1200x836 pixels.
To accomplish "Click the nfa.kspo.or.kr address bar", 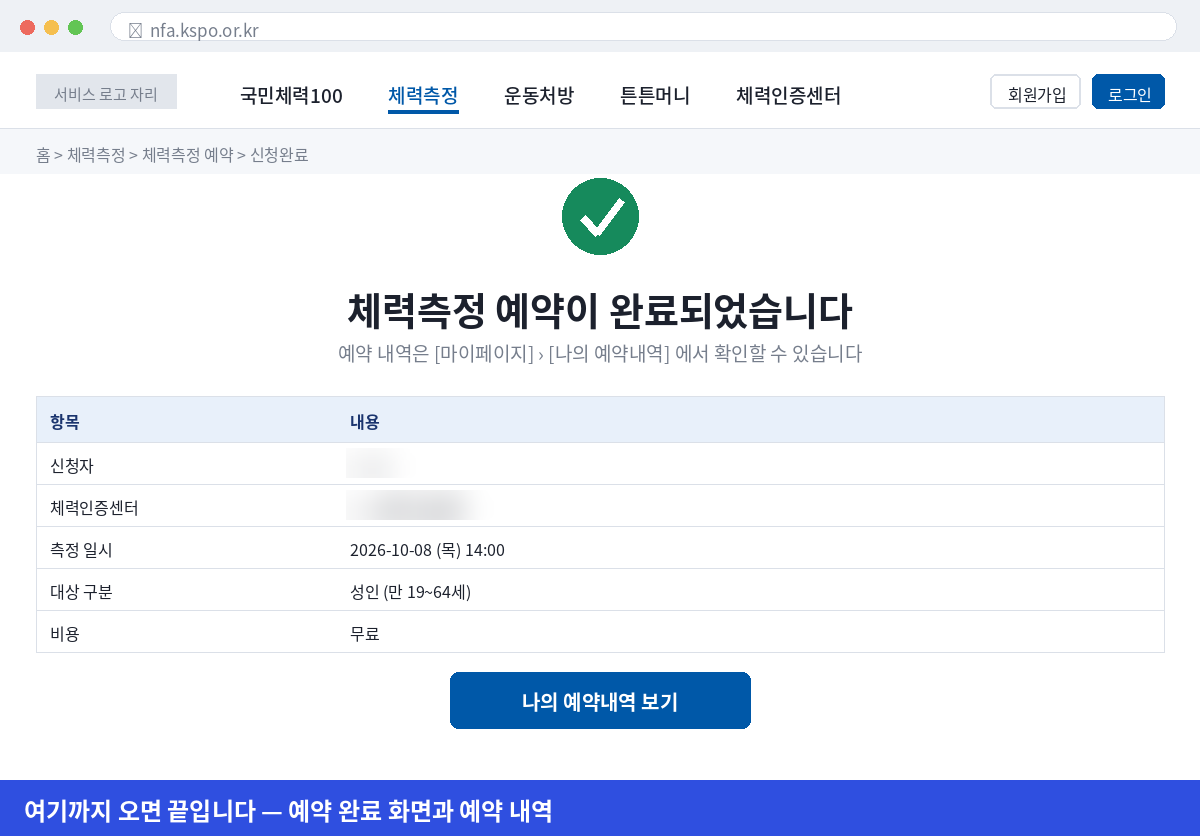I will (643, 27).
